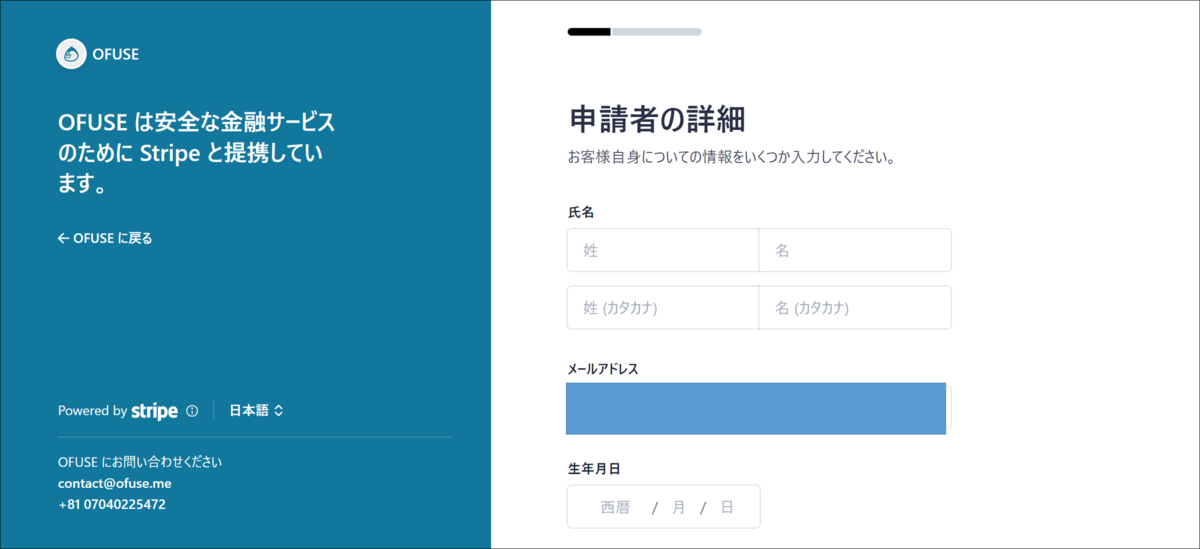Focus the 名 first name field
The image size is (1200, 549).
(x=855, y=250)
